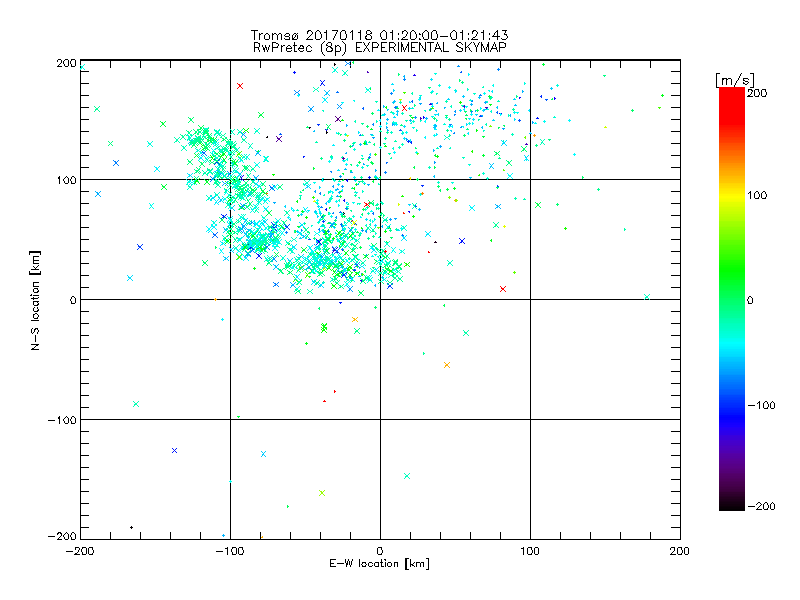This screenshot has width=800, height=600.
Task: Click the '[m/s]' colorbar unit label
Action: pyautogui.click(x=735, y=80)
